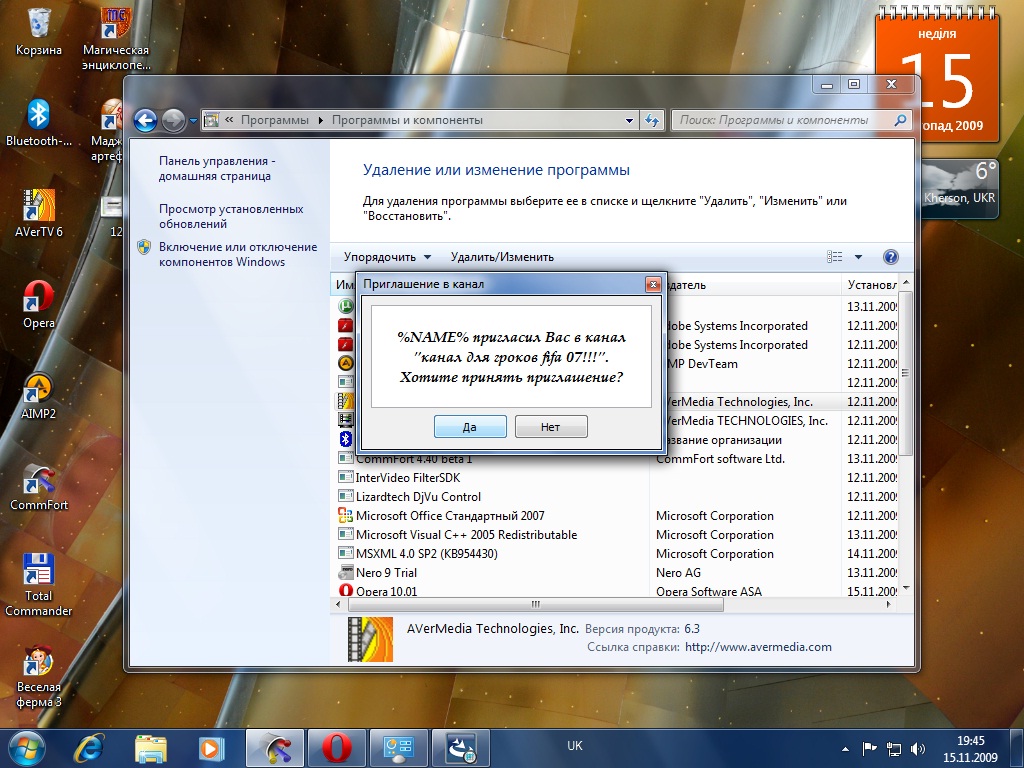Click the view mode icon in the toolbar
1024x768 pixels.
[834, 257]
